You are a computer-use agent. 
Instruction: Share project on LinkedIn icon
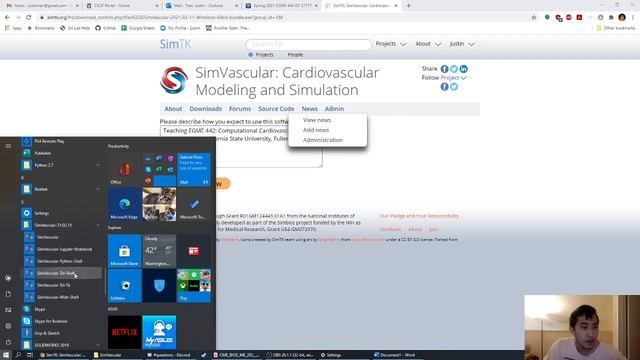coord(463,69)
